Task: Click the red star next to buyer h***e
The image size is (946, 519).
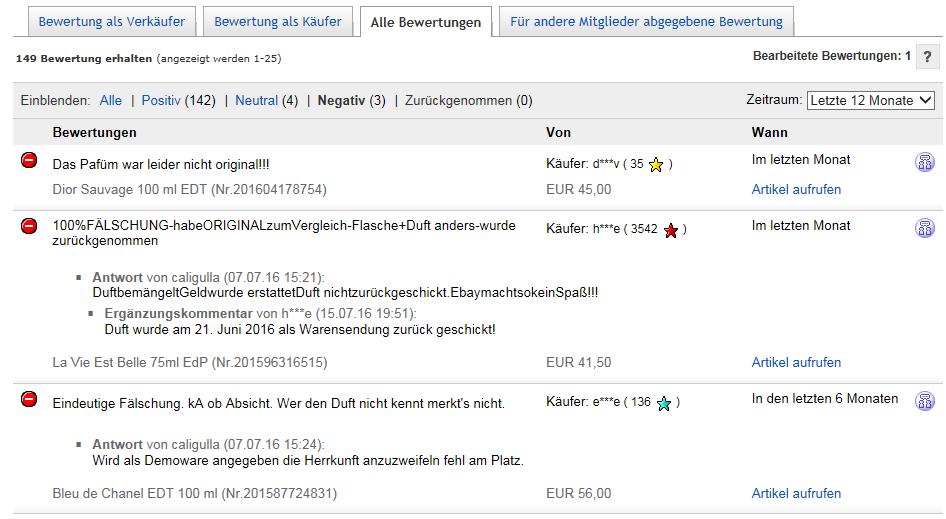Action: click(x=671, y=230)
